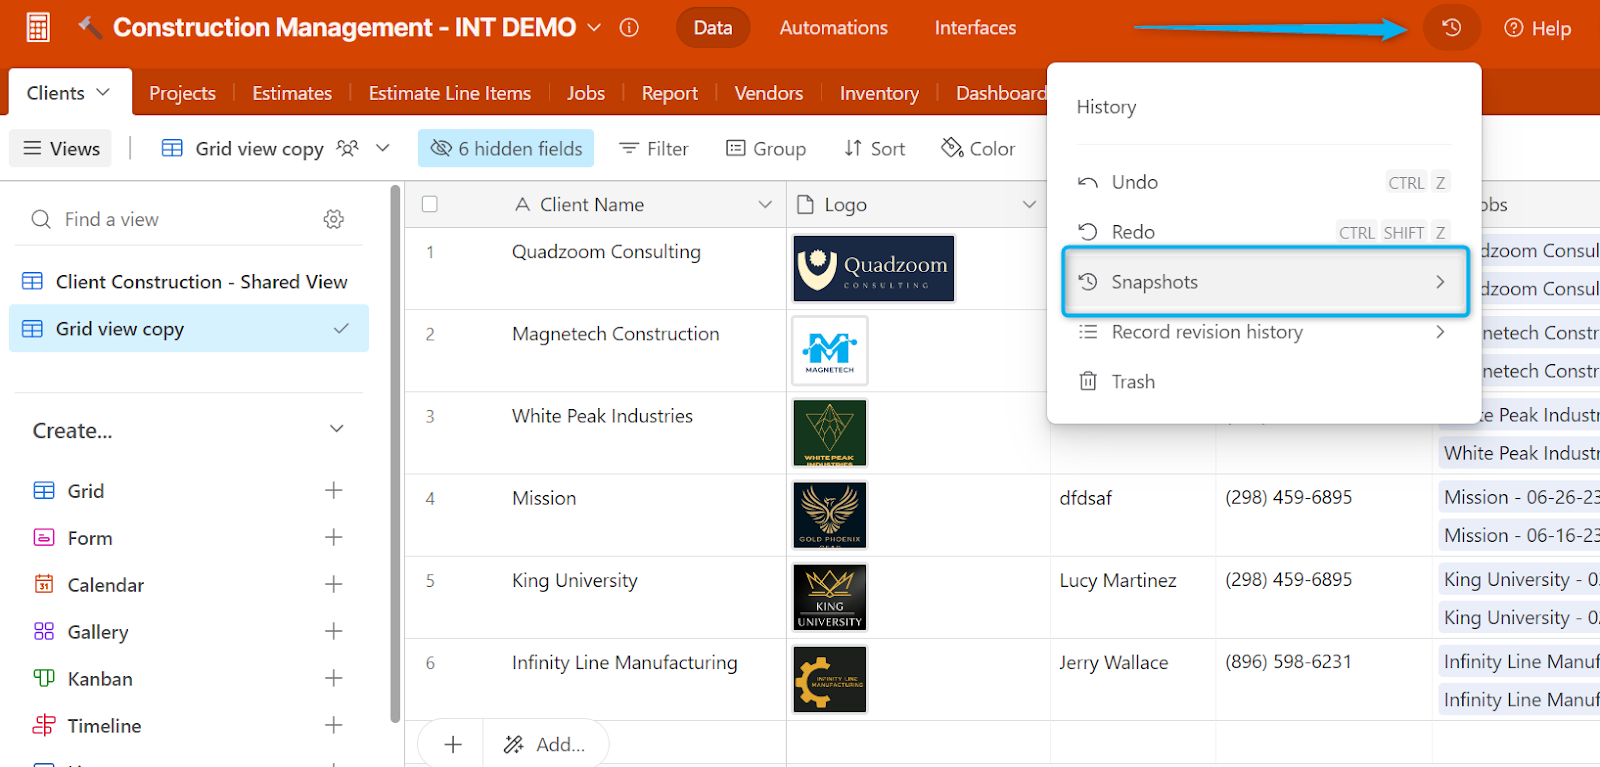Toggle the Views sidebar
The height and width of the screenshot is (767, 1600).
tap(61, 149)
